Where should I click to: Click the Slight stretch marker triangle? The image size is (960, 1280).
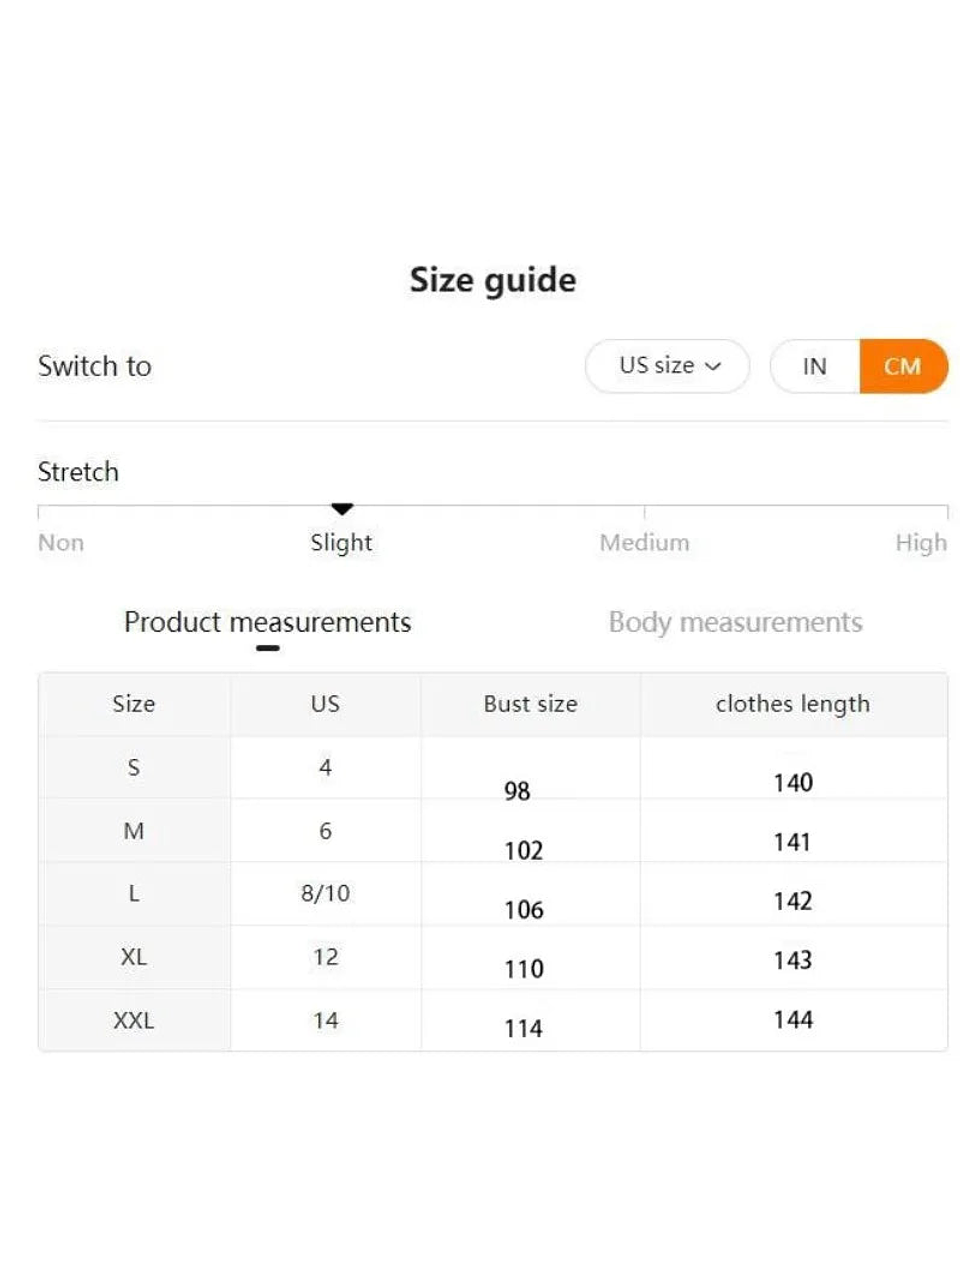point(342,509)
